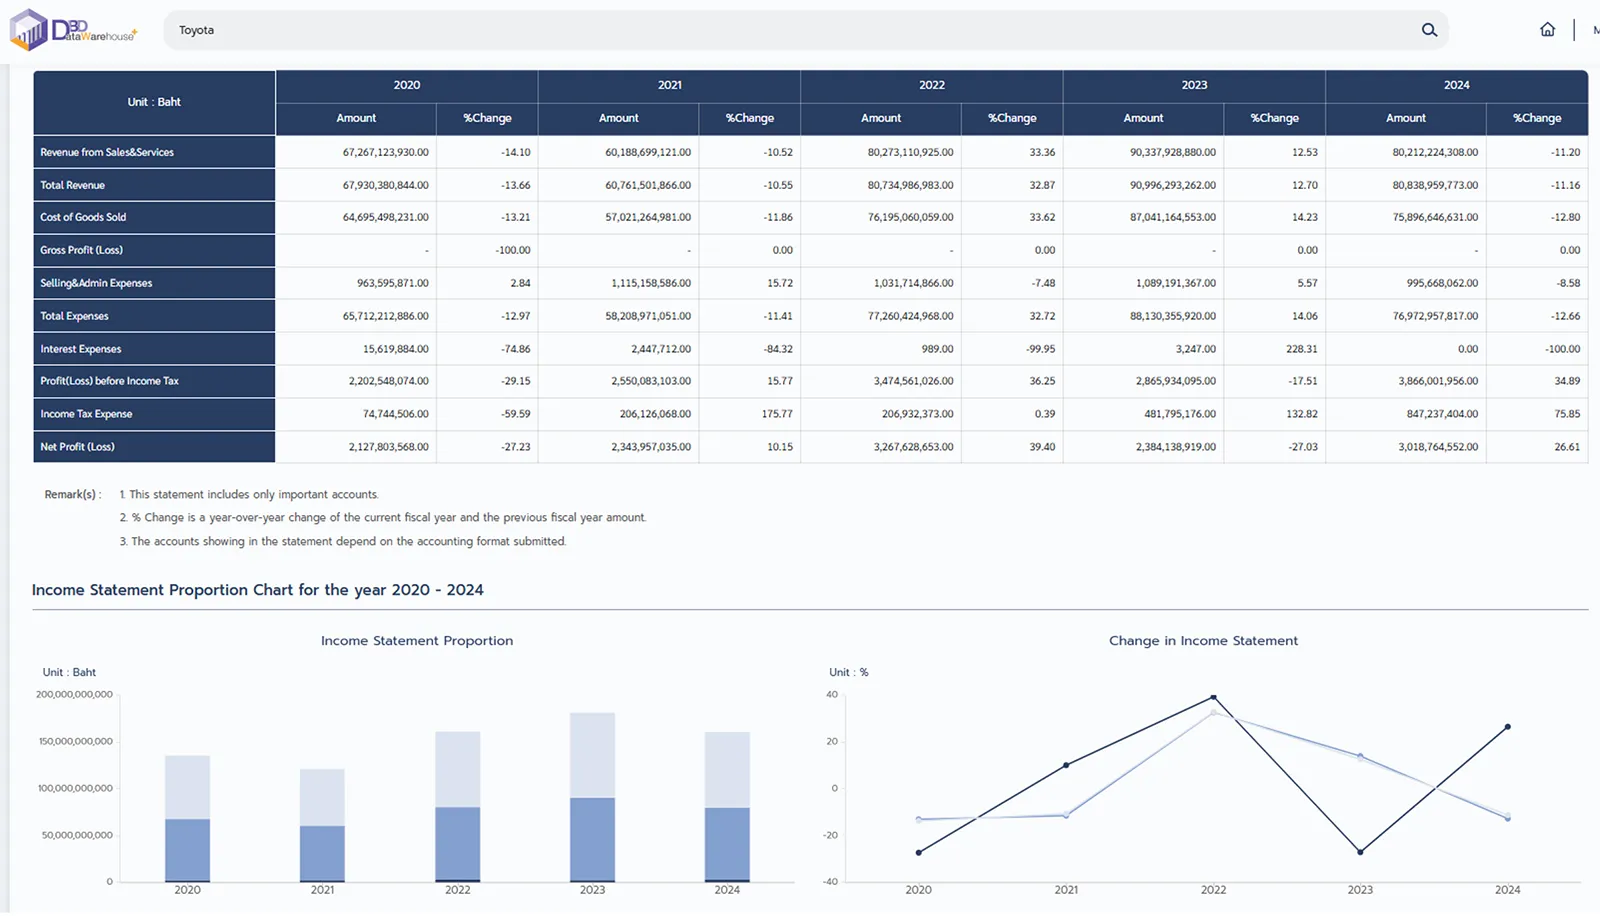Click the dark line's 2021 data point
This screenshot has width=1600, height=916.
(1066, 765)
